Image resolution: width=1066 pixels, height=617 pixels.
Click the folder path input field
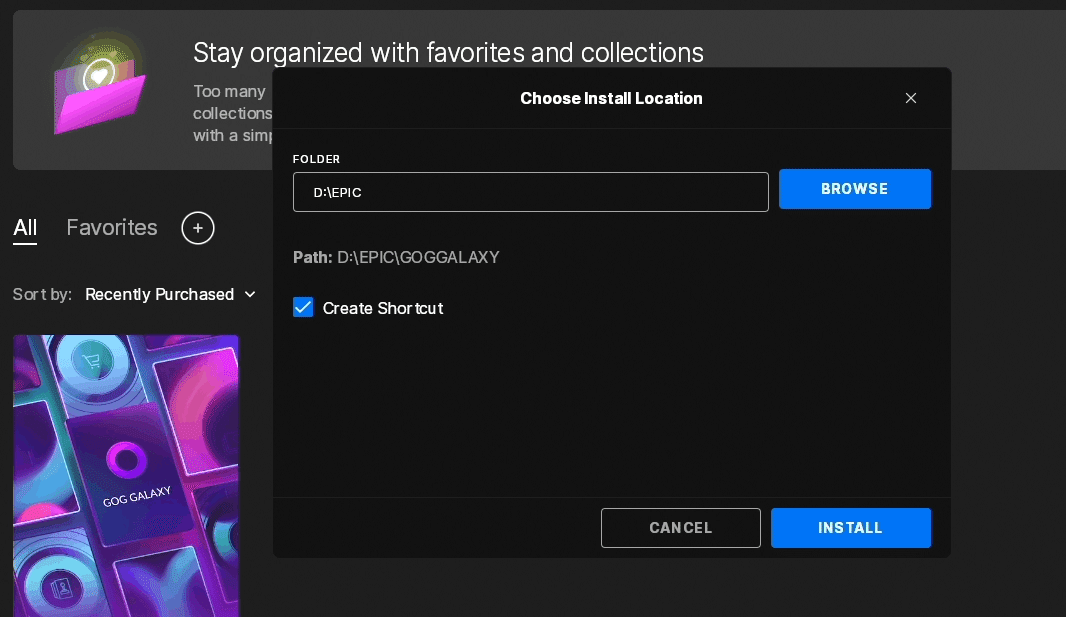click(530, 192)
